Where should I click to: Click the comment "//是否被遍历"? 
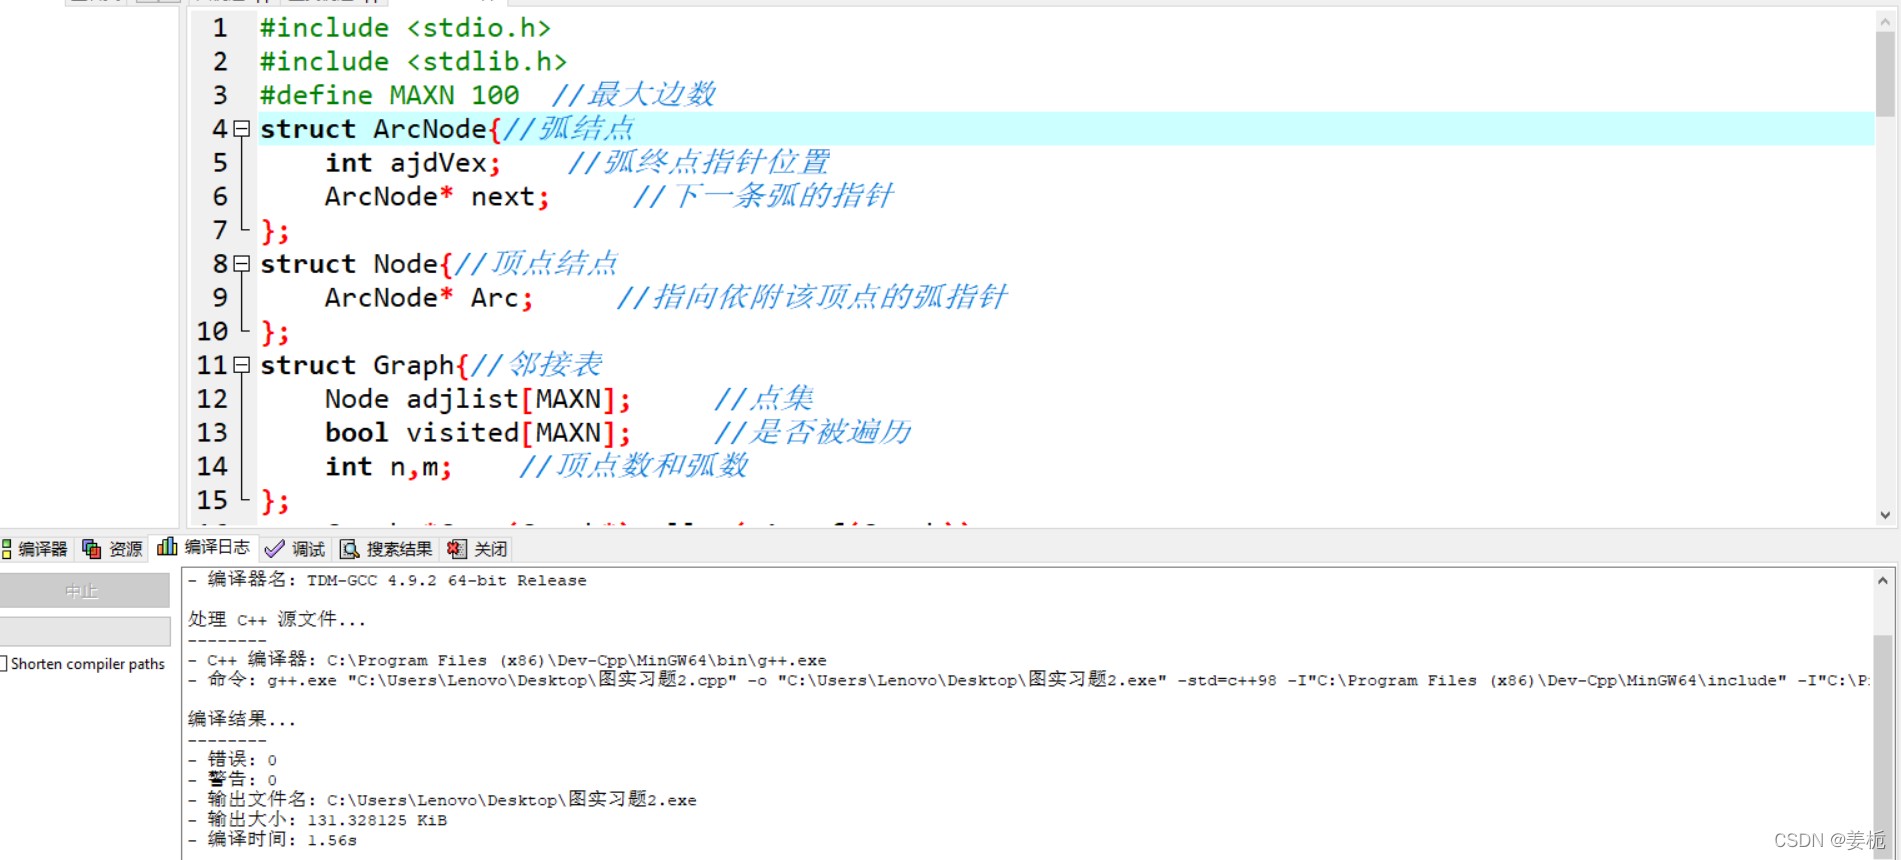813,432
